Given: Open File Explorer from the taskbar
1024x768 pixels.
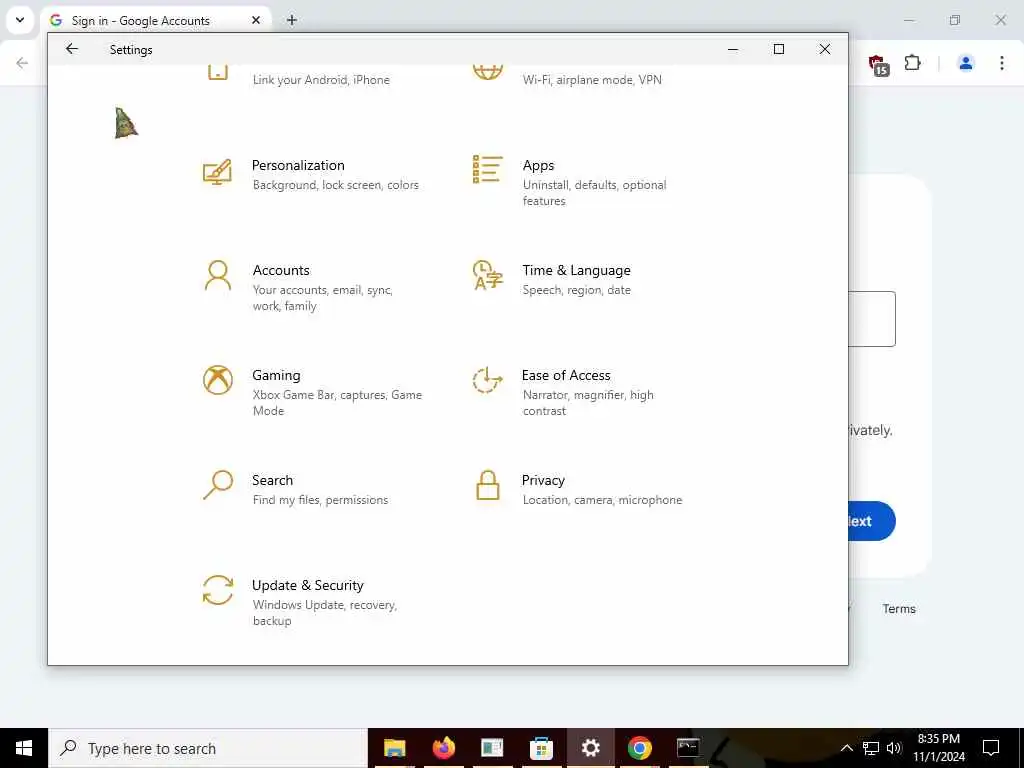Looking at the screenshot, I should tap(394, 748).
